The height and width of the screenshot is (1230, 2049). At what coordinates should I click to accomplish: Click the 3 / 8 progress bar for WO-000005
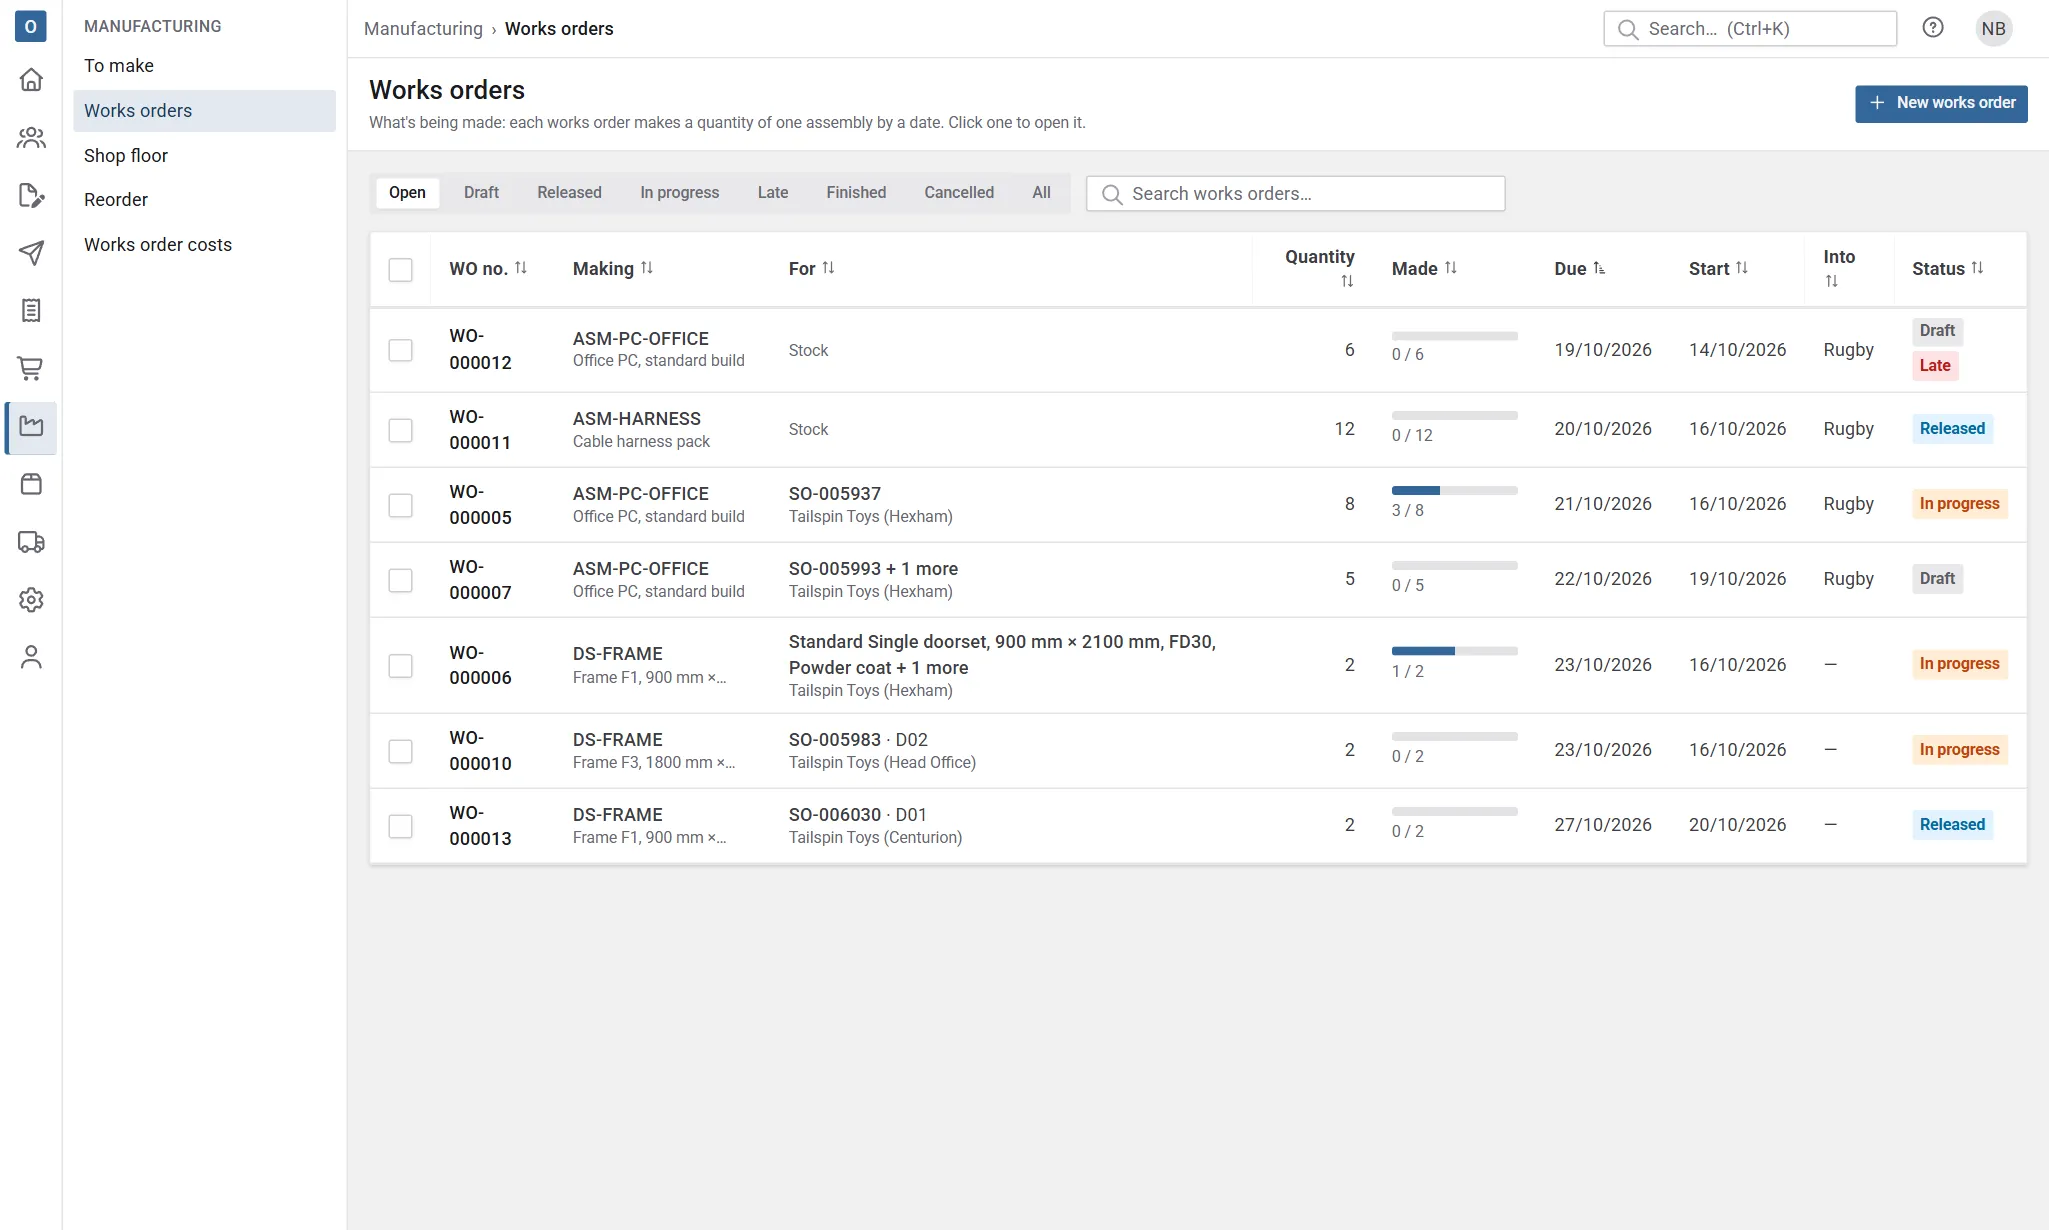point(1454,491)
